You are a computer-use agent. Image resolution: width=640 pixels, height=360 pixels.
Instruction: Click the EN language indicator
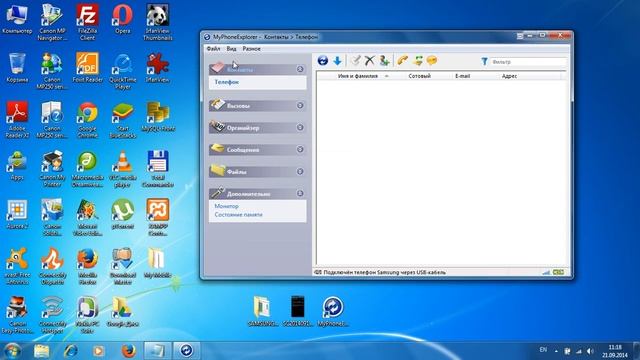pyautogui.click(x=543, y=350)
